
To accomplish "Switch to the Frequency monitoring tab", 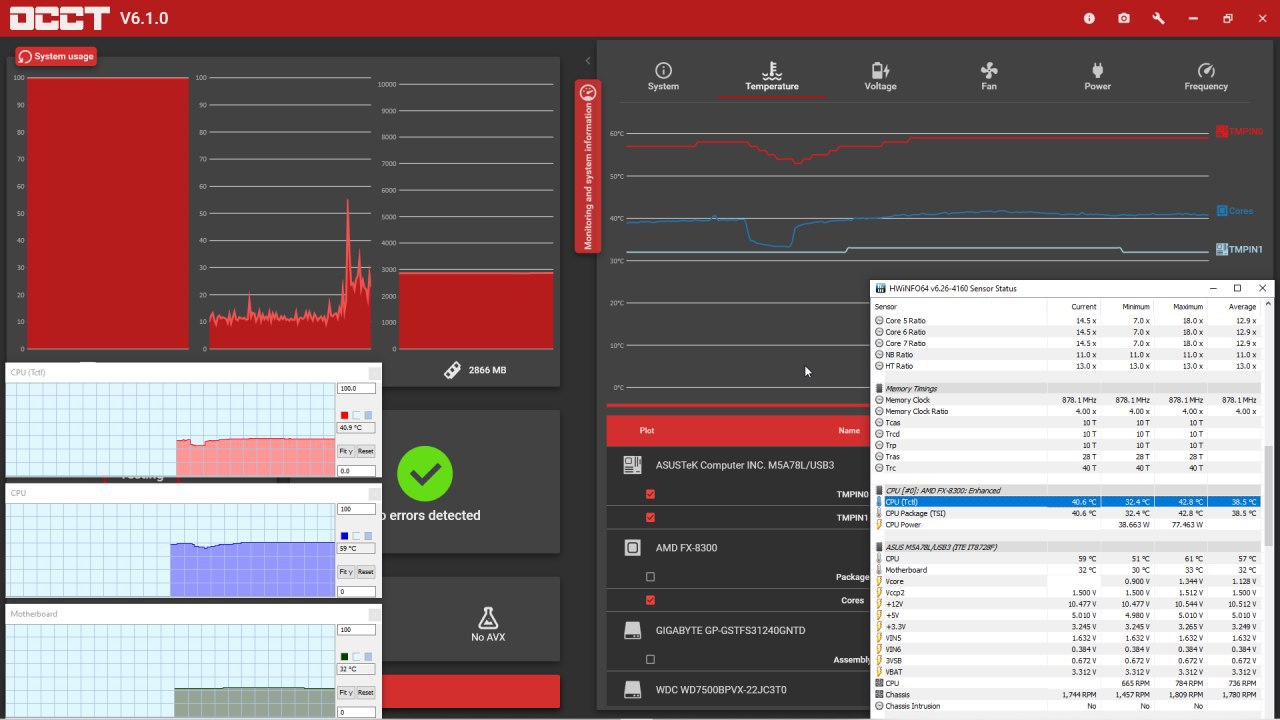I will 1206,77.
